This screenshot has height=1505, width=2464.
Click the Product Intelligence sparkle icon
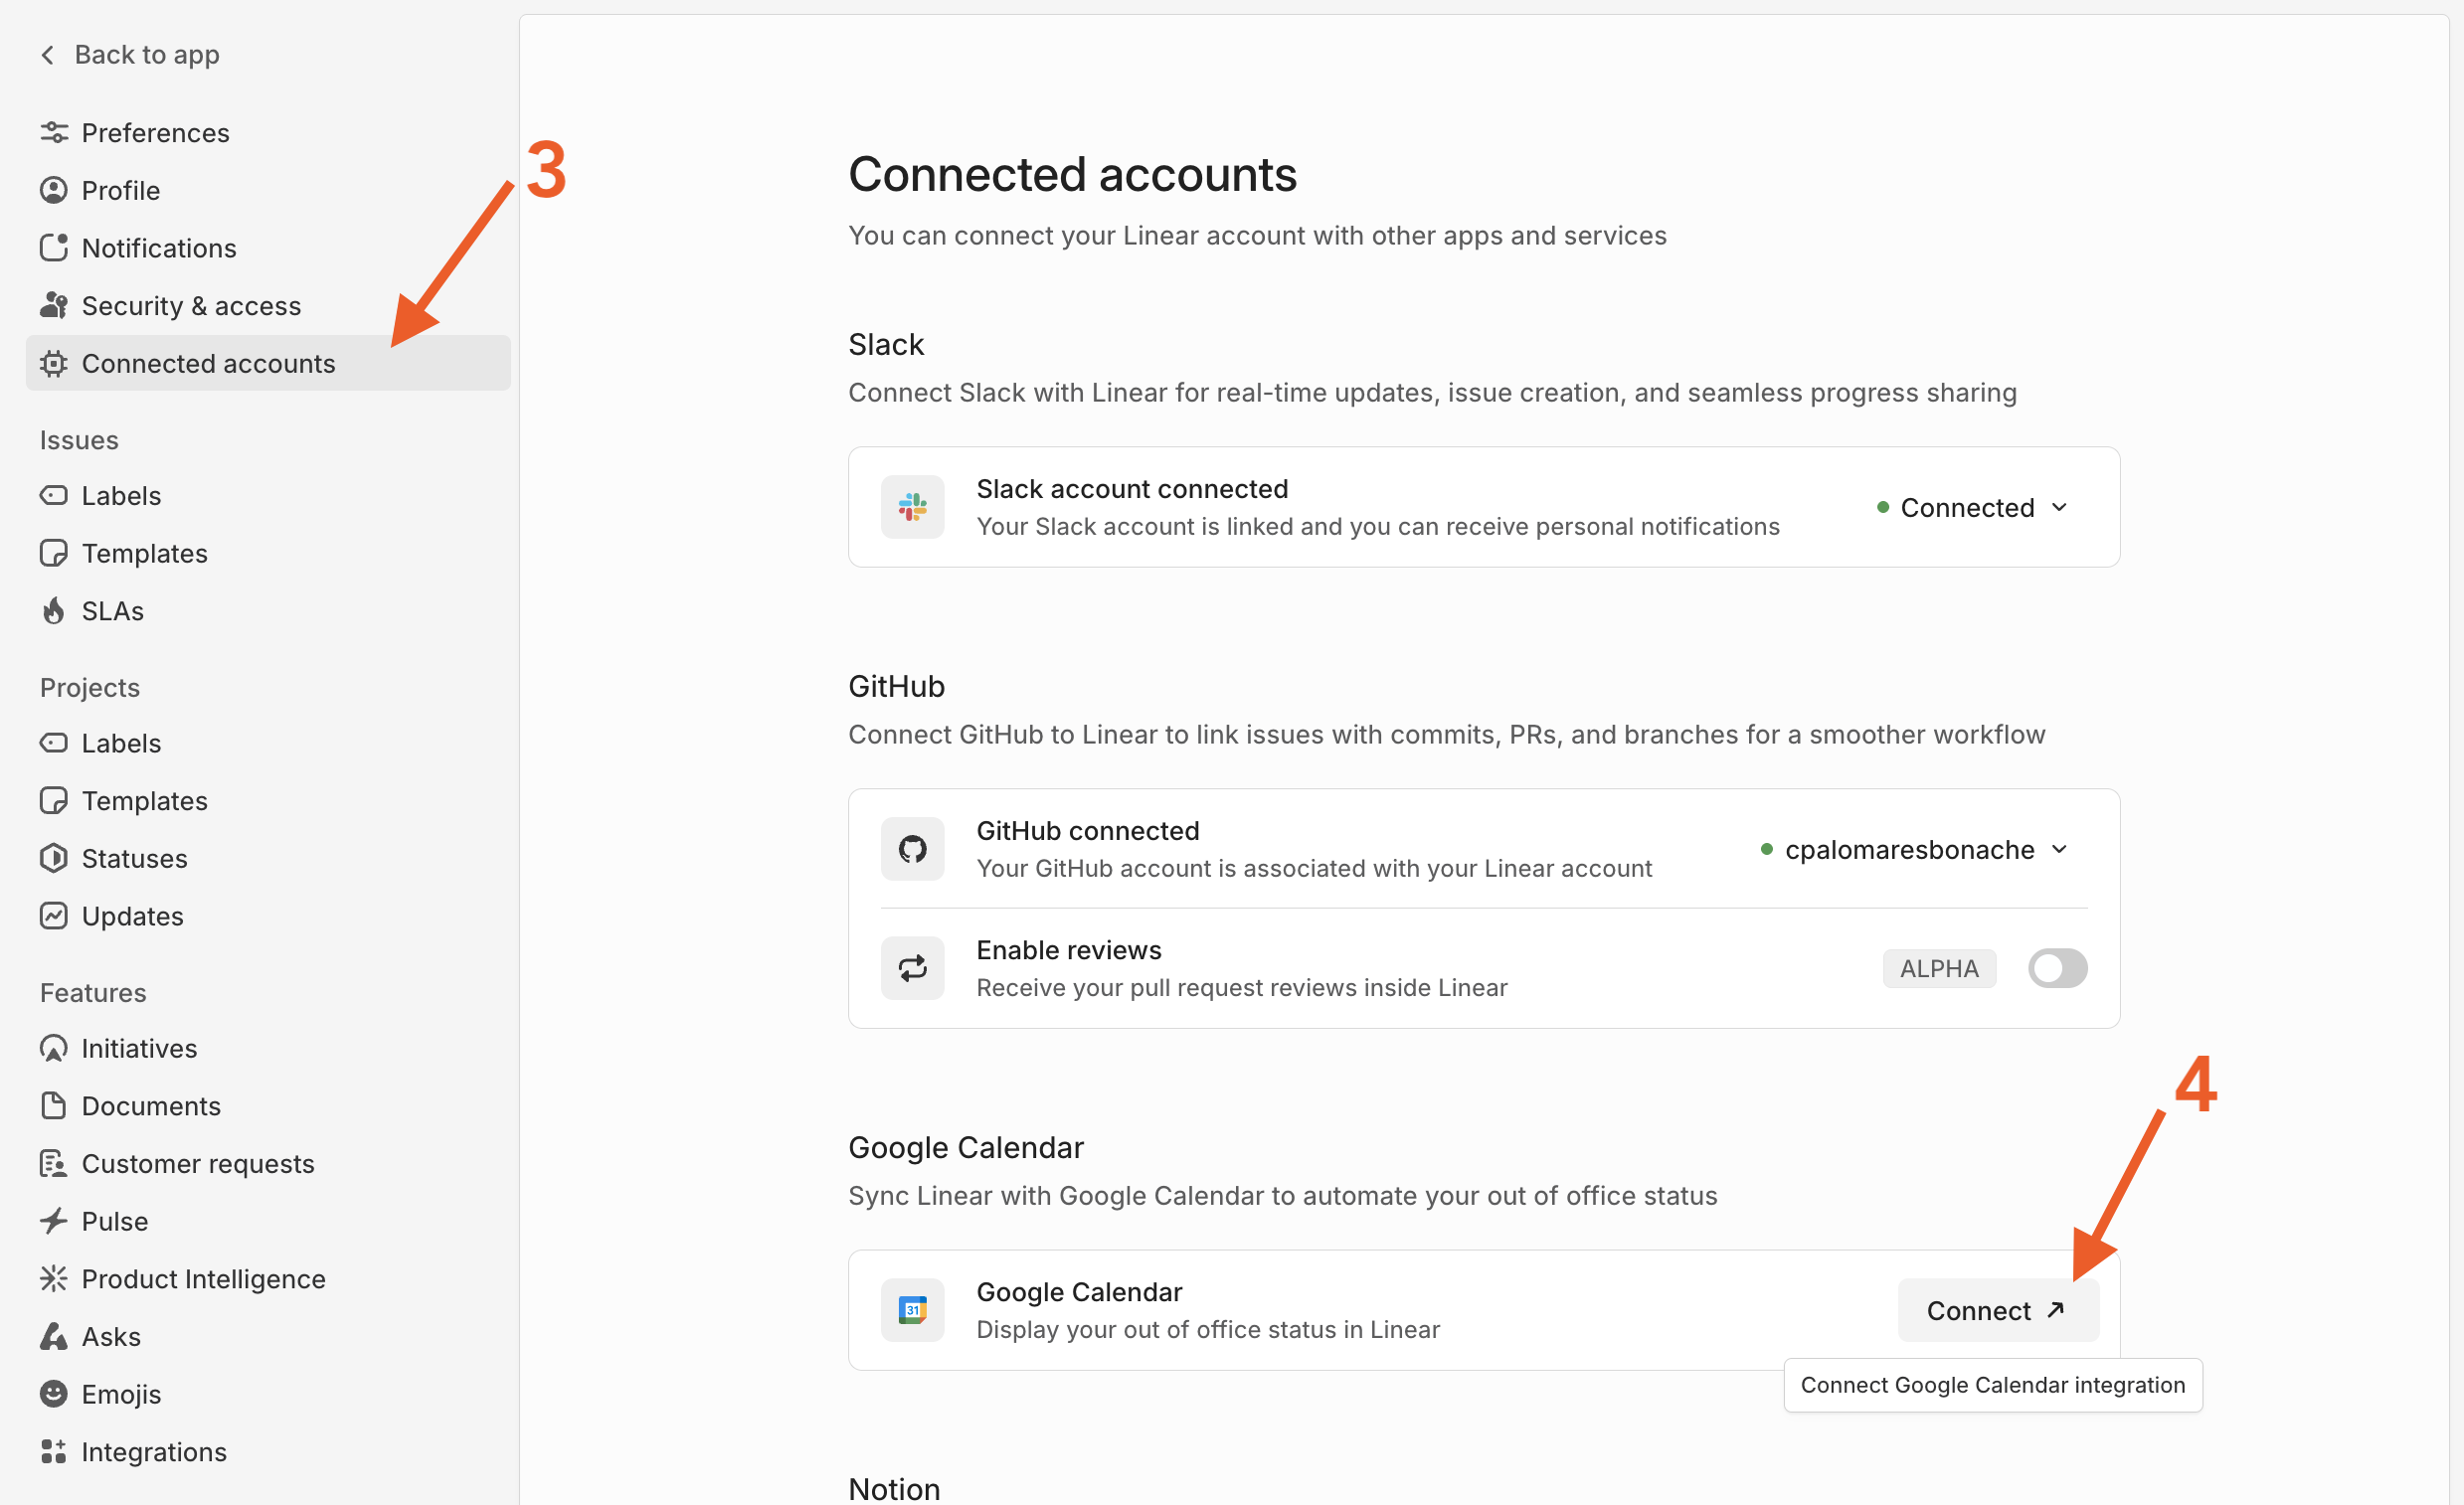click(54, 1278)
